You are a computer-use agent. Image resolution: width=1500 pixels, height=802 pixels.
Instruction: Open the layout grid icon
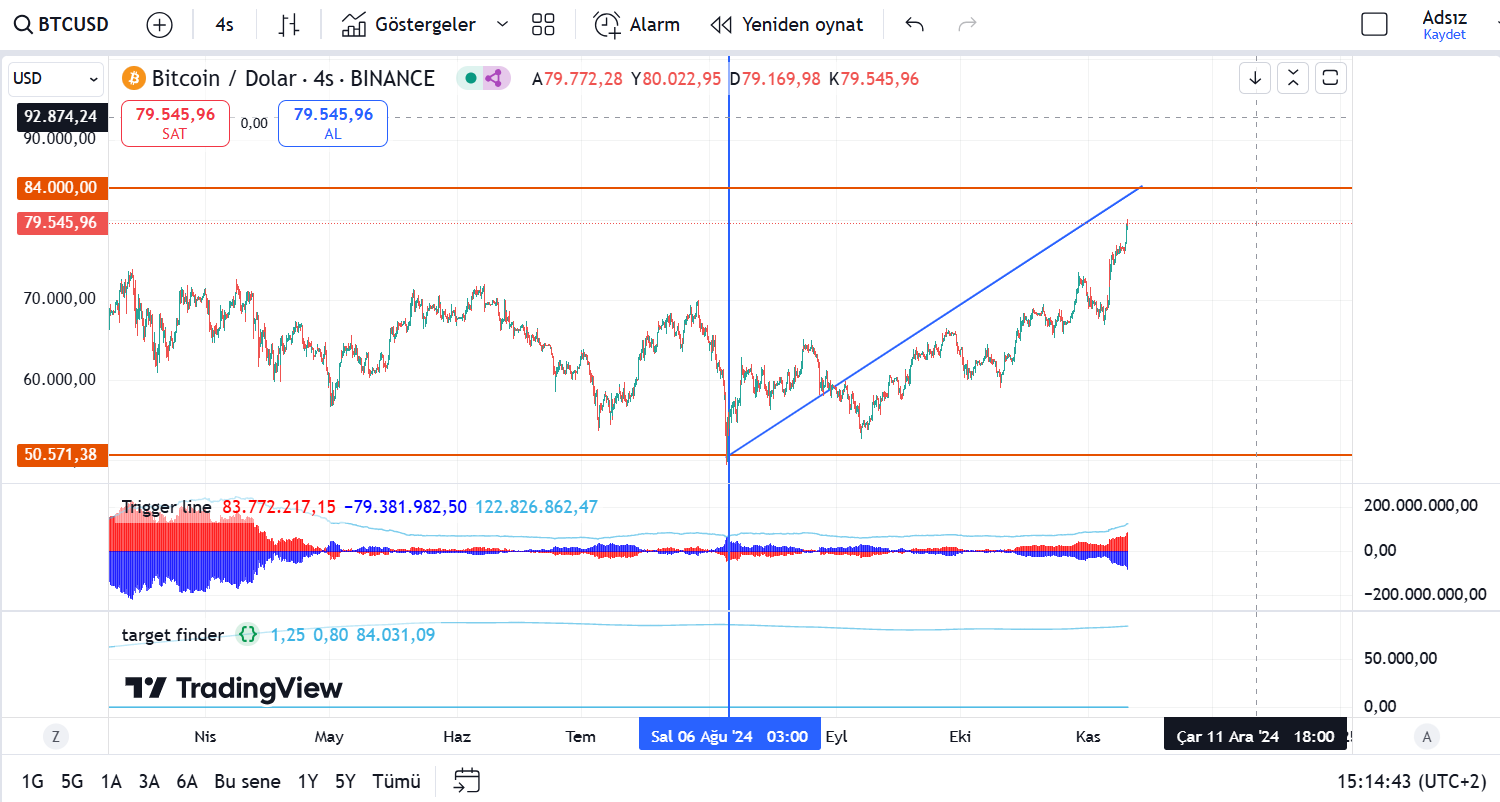[543, 25]
